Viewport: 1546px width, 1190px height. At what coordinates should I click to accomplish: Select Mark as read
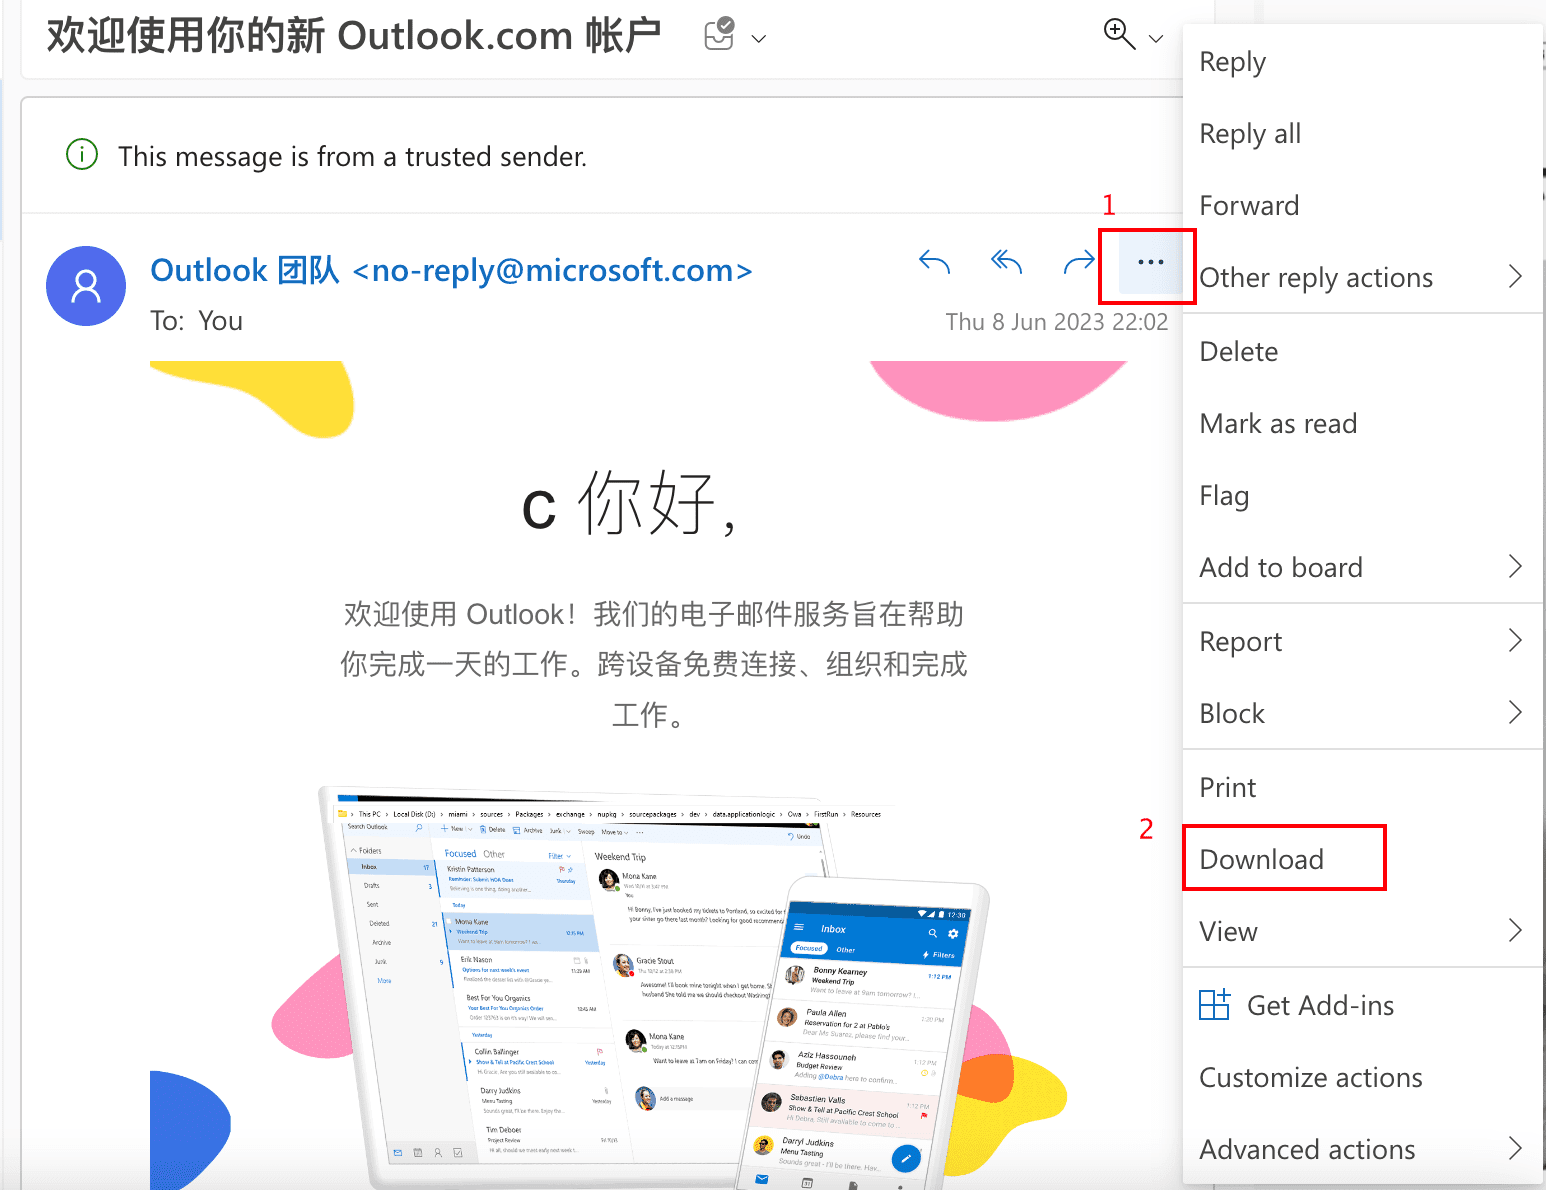(1362, 424)
